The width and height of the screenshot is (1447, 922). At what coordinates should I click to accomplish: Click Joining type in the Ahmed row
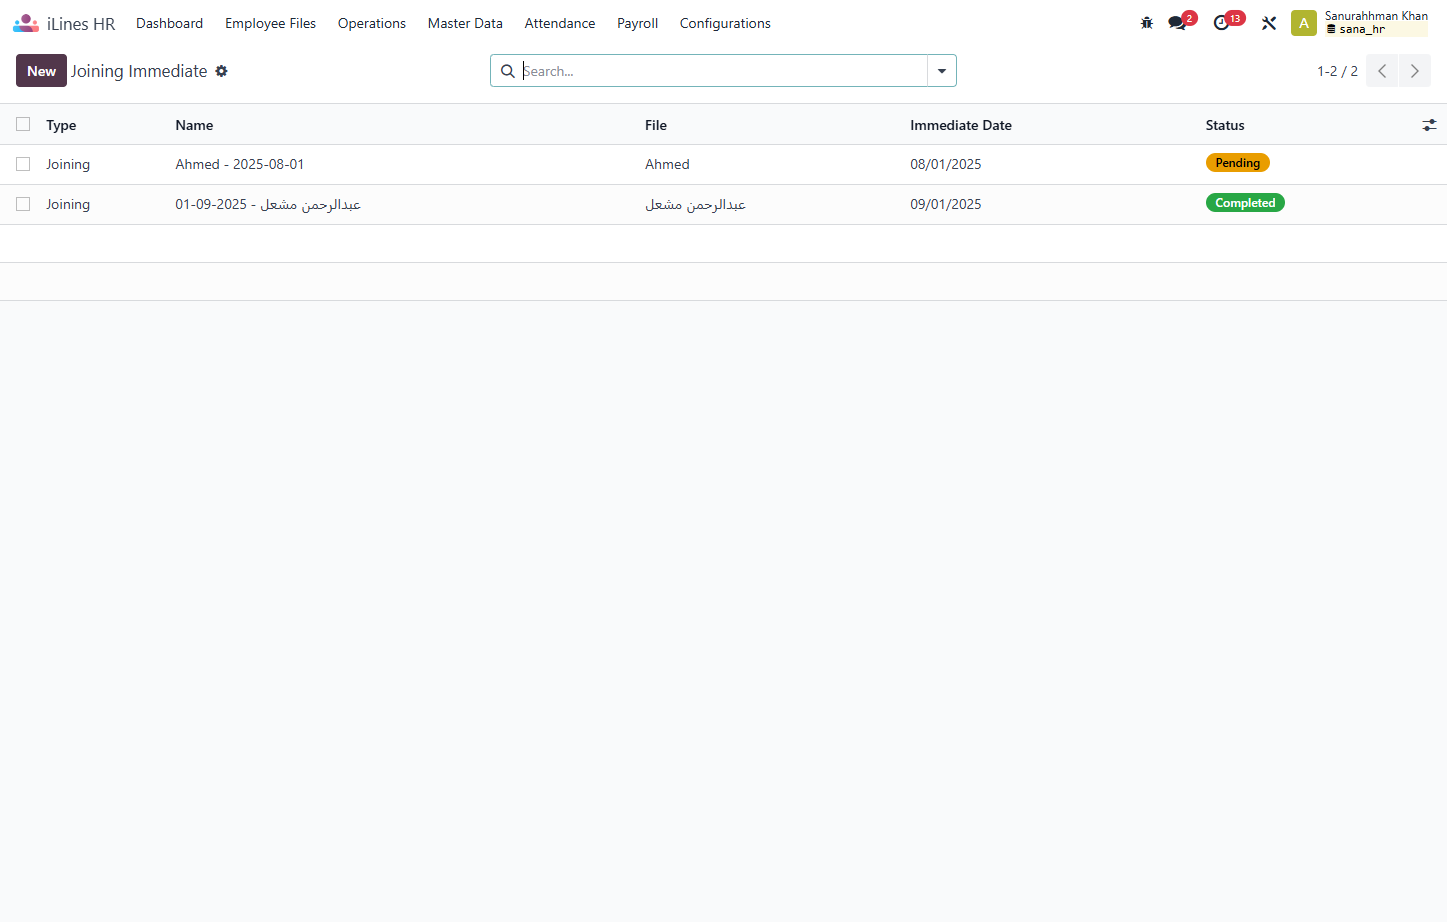(x=68, y=164)
